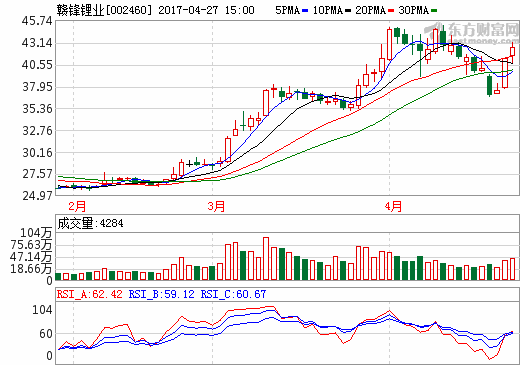Screen dimensions: 520x365
Task: Click the 2月 month marker
Action: (77, 206)
